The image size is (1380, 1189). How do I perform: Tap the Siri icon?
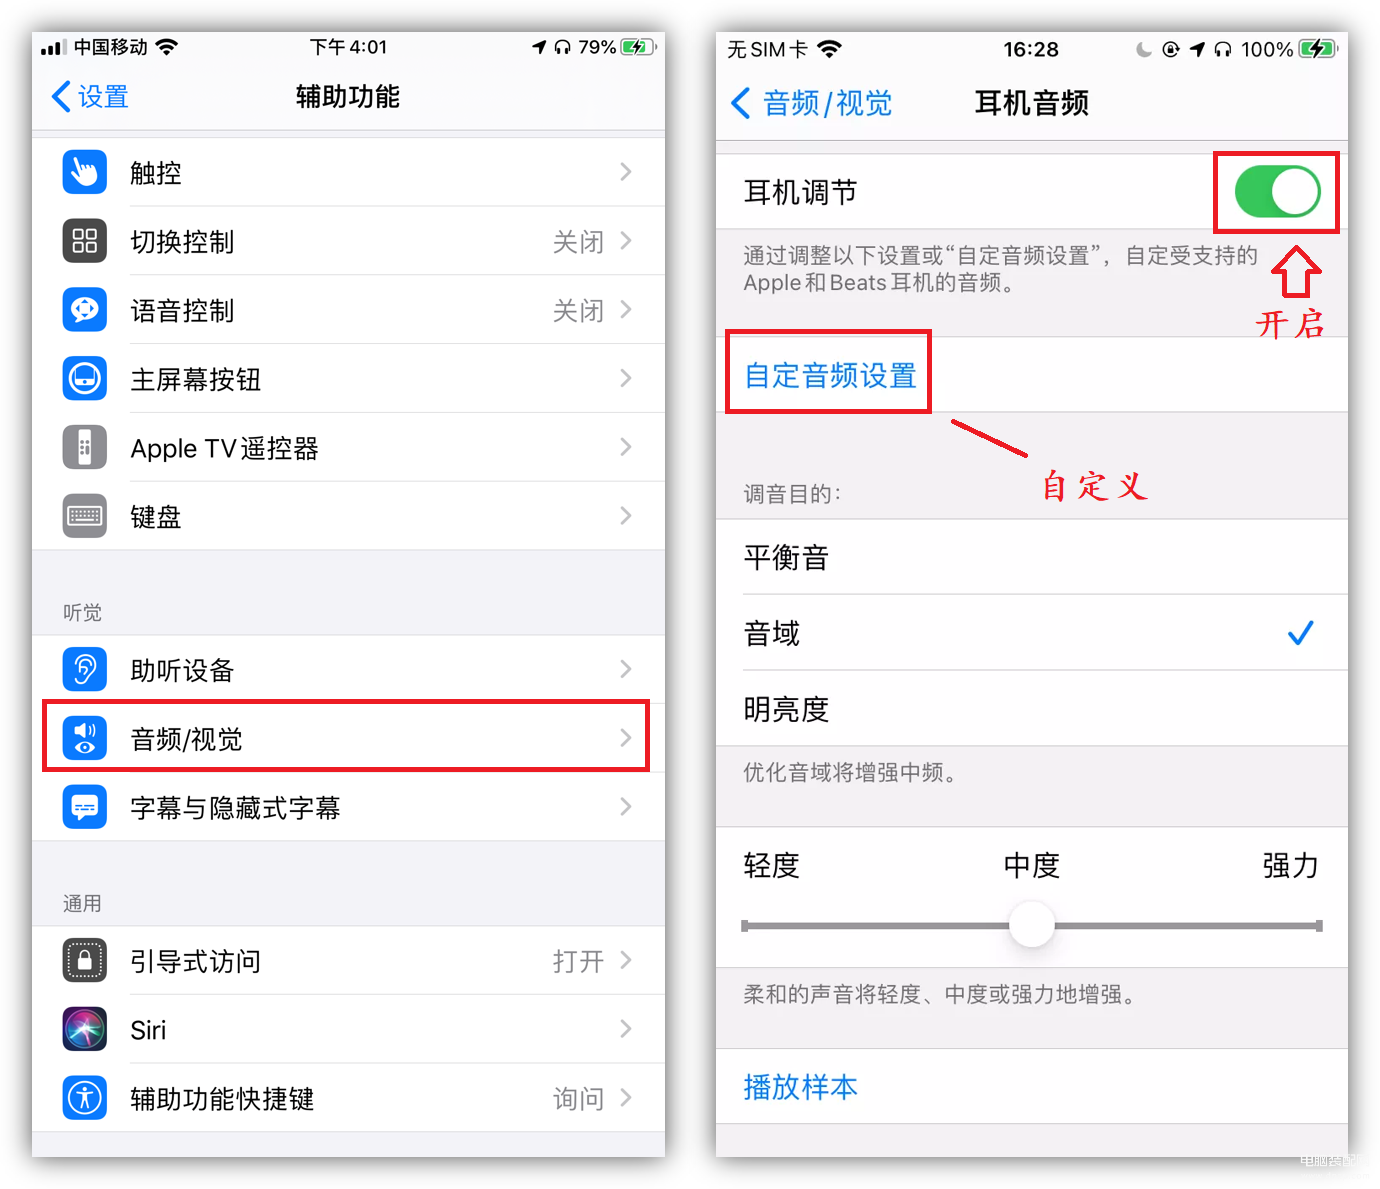coord(85,1029)
